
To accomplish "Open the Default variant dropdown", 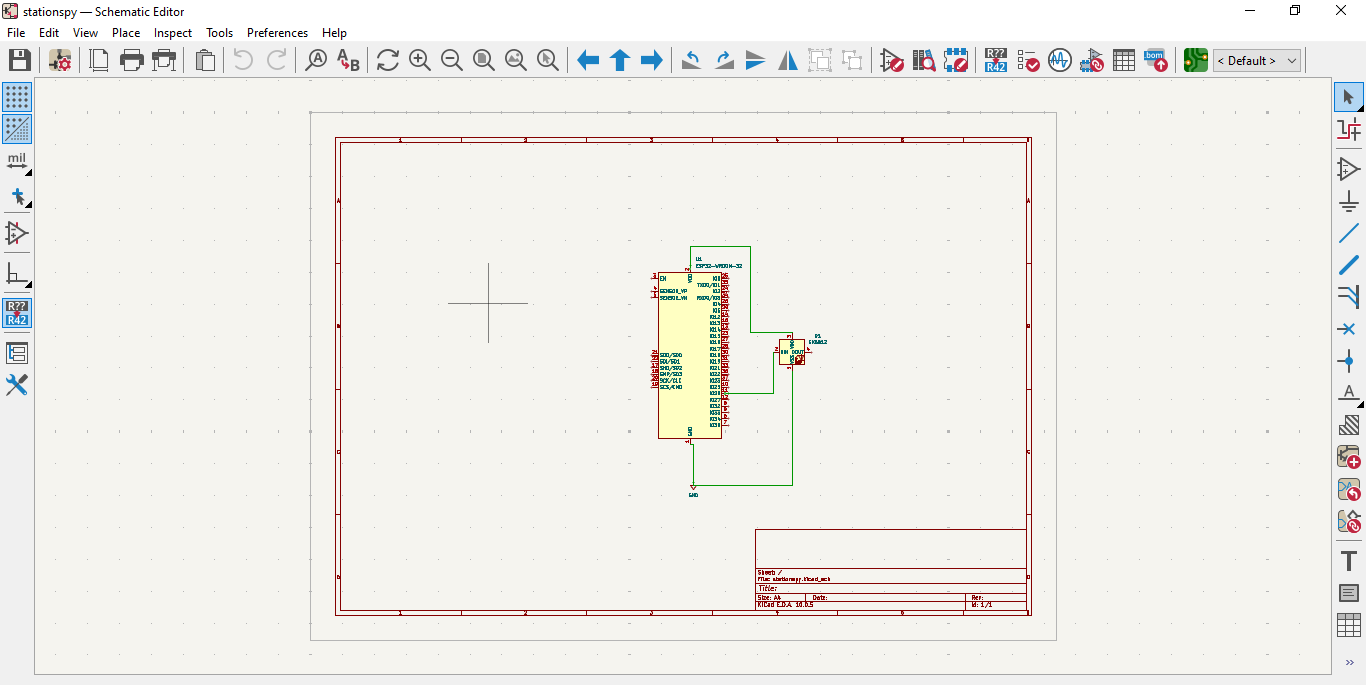I will pos(1257,60).
